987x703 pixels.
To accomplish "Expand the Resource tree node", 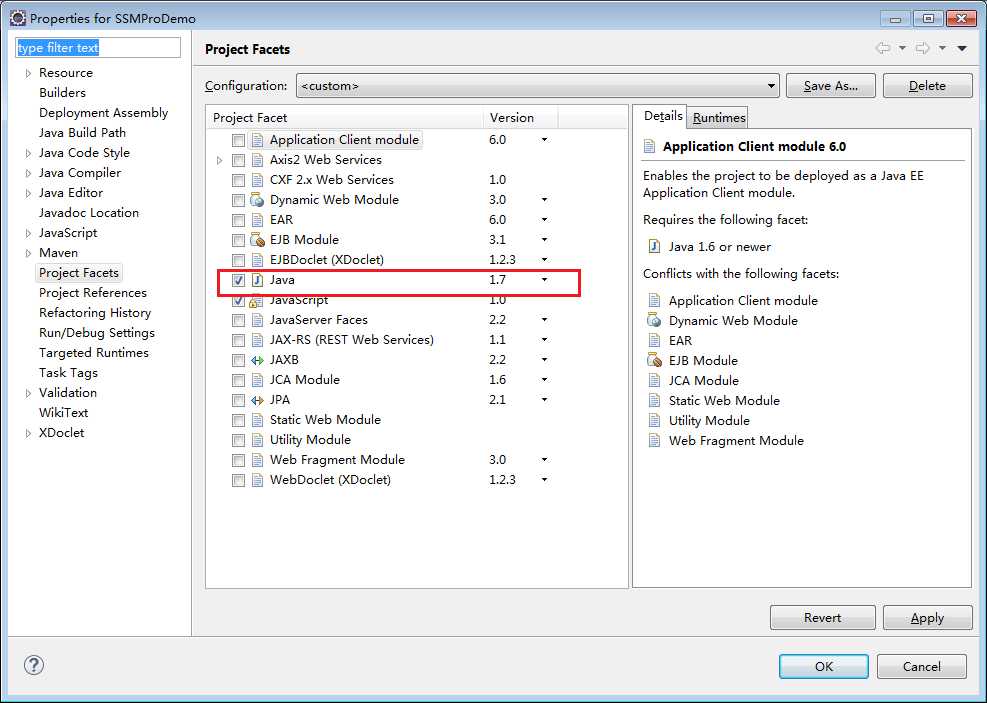I will (28, 73).
